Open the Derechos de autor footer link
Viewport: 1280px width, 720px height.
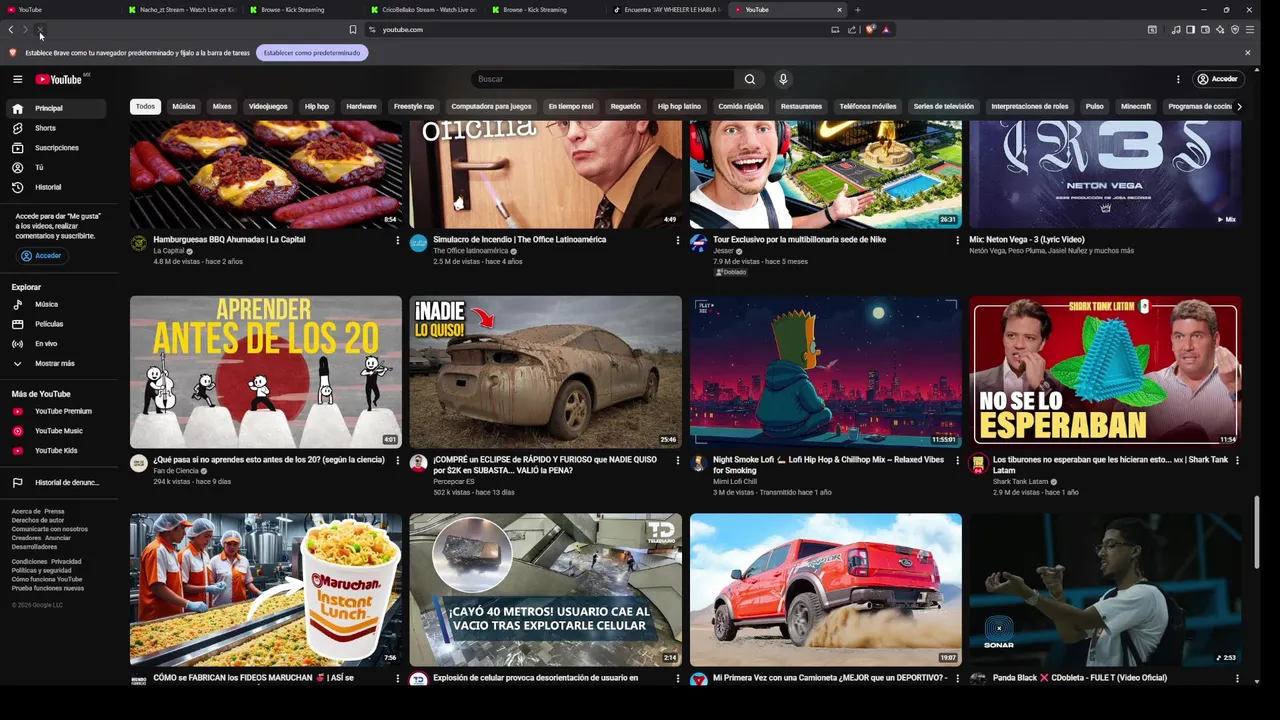[38, 520]
